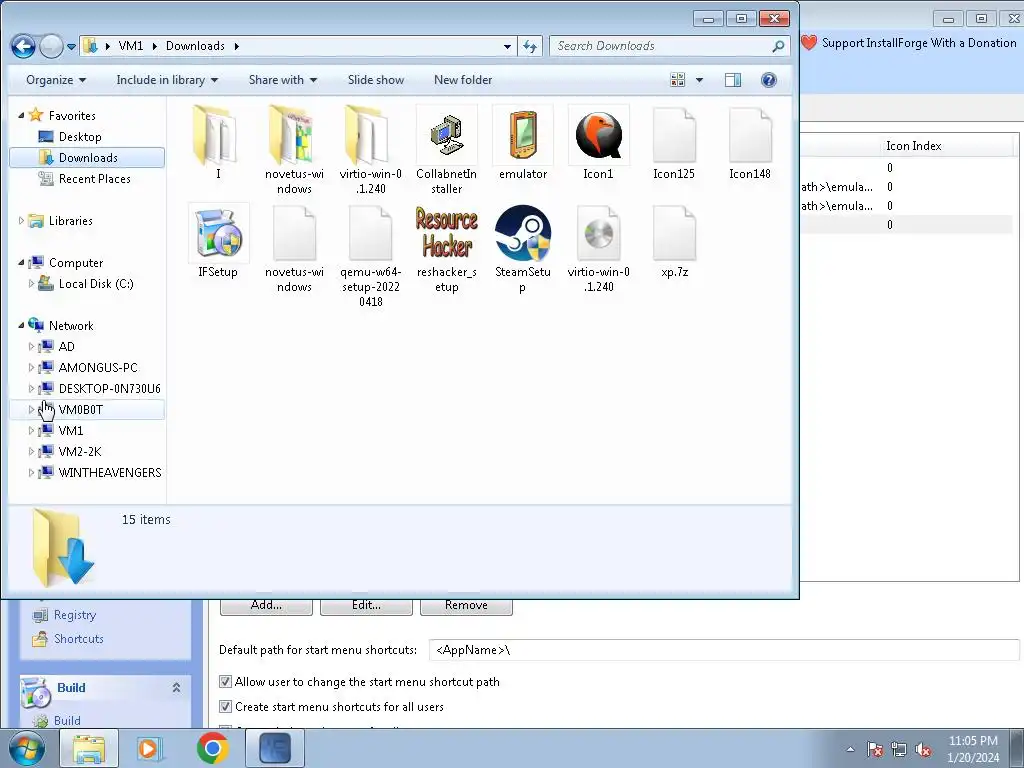
Task: Open Shortcuts in InstallForge sidebar
Action: tap(78, 639)
